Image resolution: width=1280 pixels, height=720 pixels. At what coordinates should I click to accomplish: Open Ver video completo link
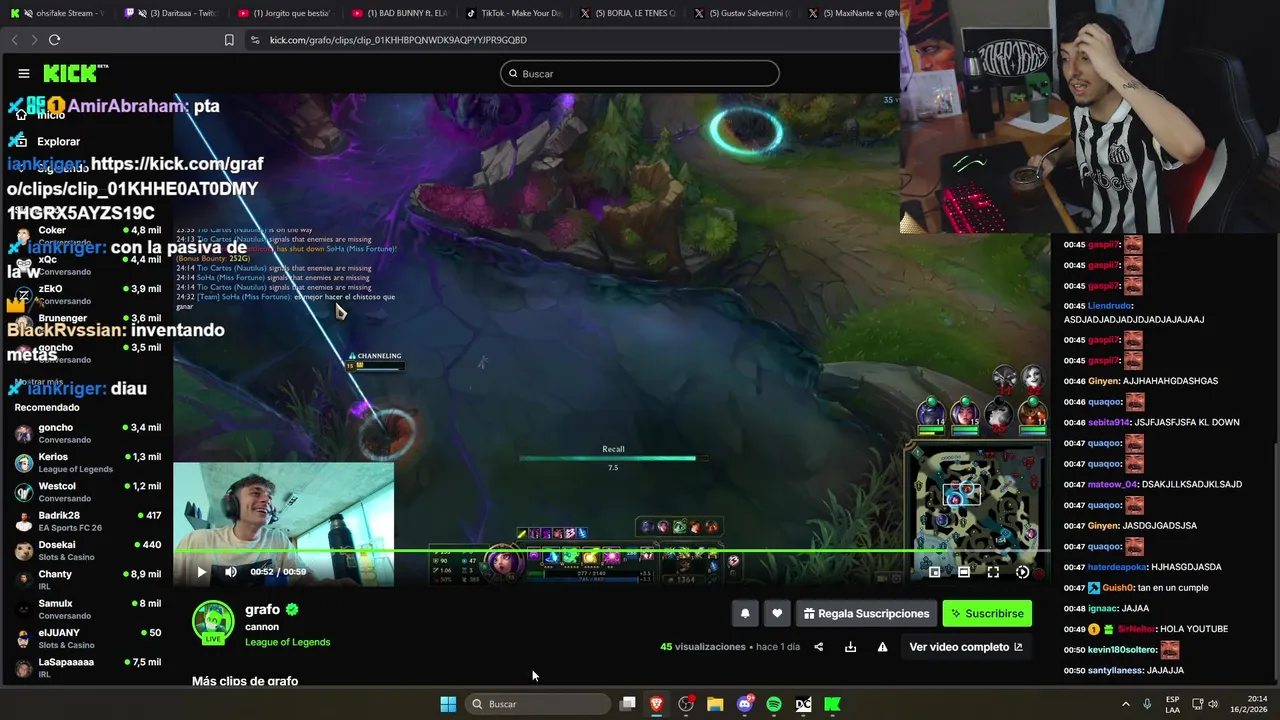966,647
